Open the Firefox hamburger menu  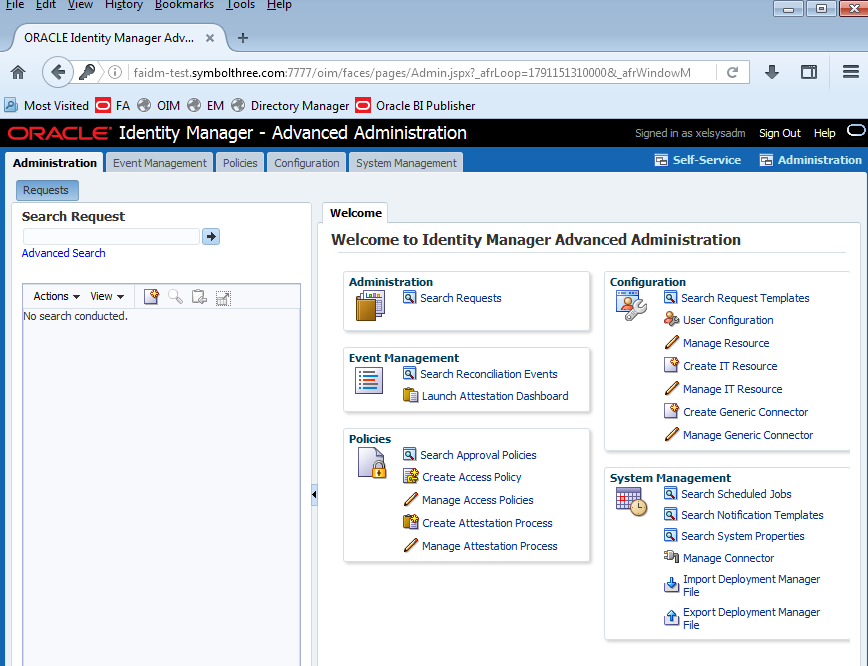(850, 72)
